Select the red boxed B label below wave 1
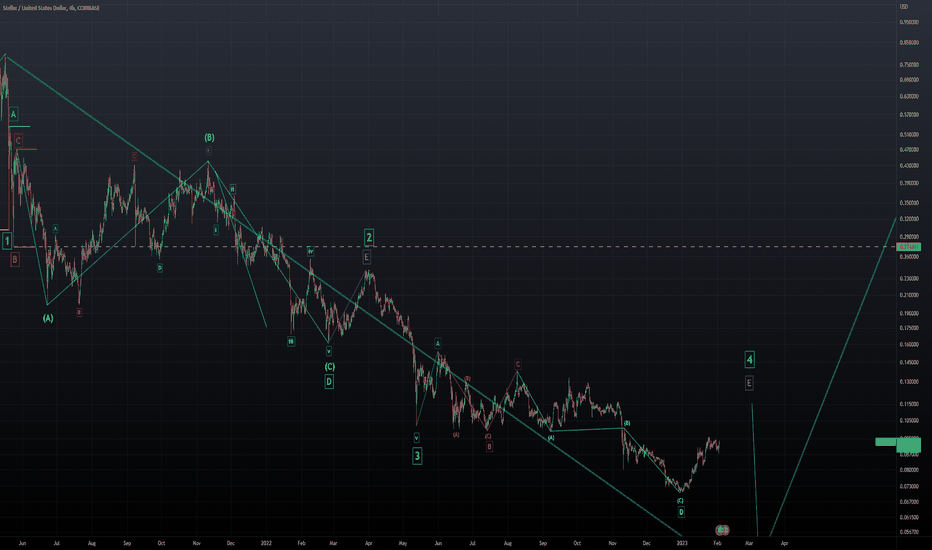 (x=15, y=259)
